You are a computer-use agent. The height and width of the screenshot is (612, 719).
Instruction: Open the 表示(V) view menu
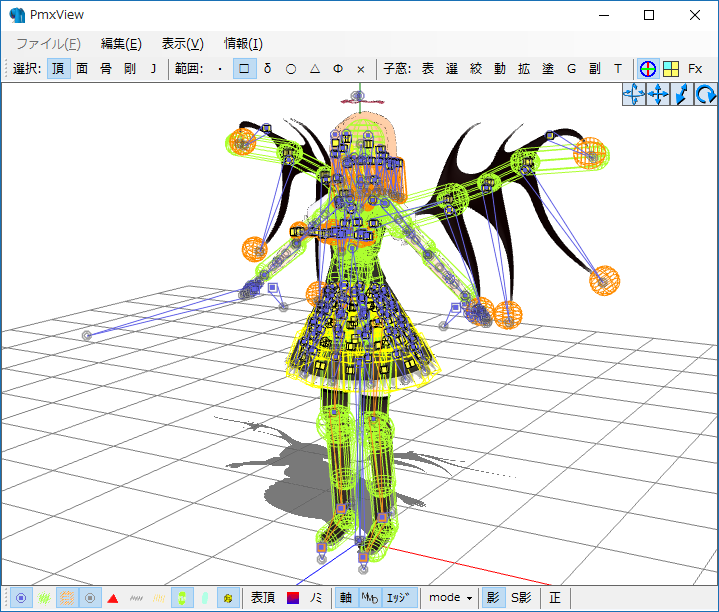coord(182,43)
